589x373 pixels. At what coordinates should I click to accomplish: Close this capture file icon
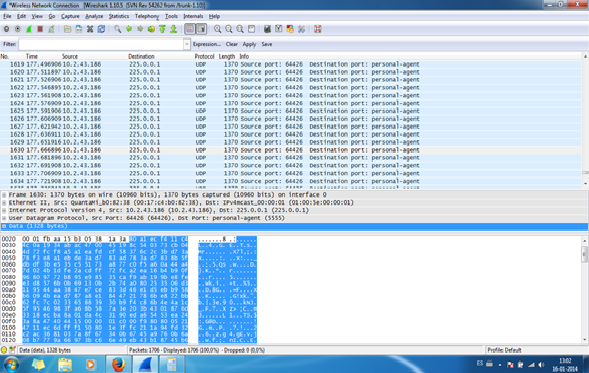pyautogui.click(x=90, y=29)
